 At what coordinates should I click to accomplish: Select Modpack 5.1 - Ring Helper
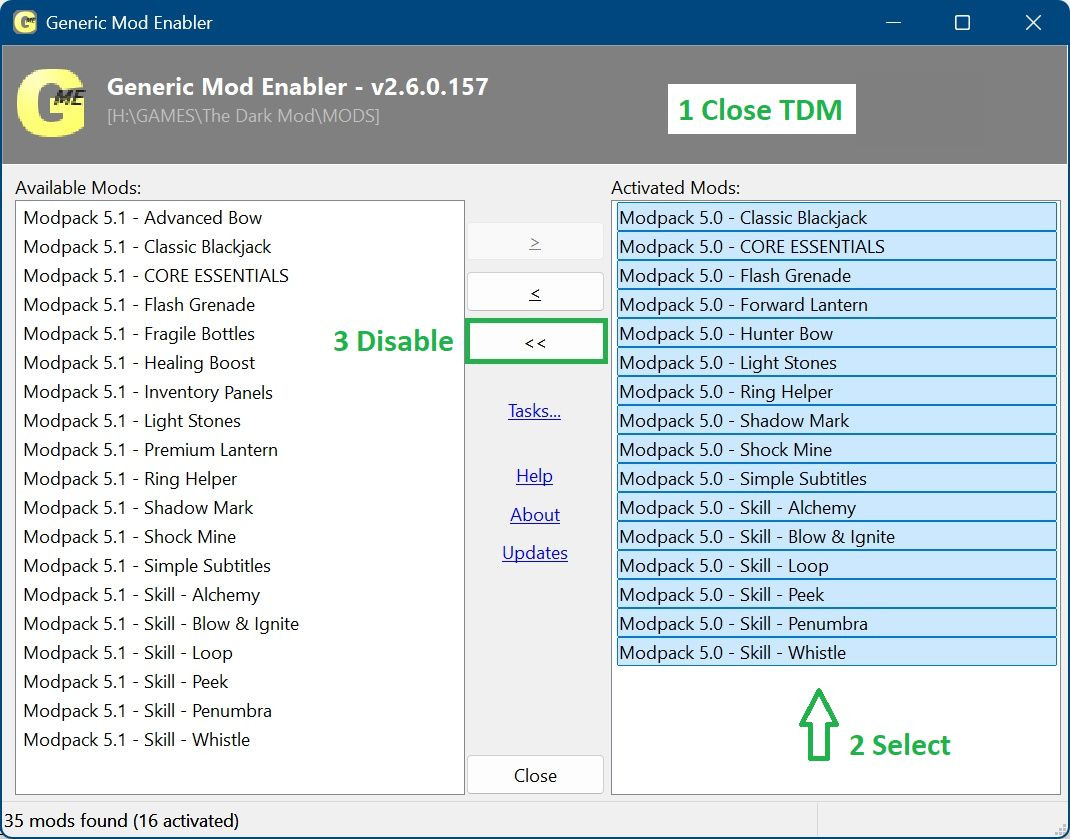tap(240, 479)
